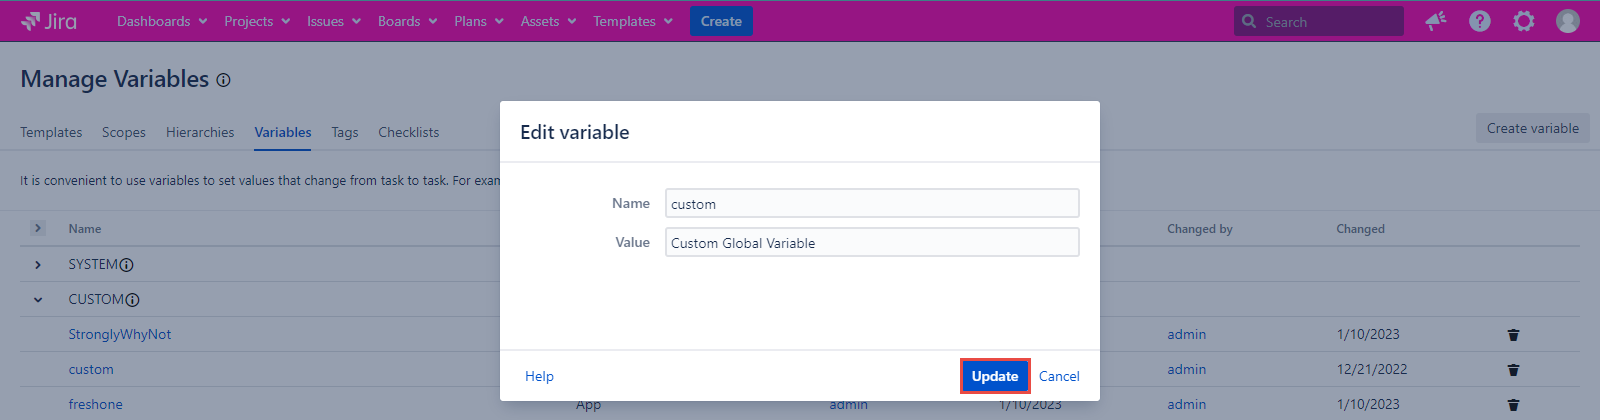Open the user profile avatar
Image resolution: width=1600 pixels, height=420 pixels.
(1568, 21)
